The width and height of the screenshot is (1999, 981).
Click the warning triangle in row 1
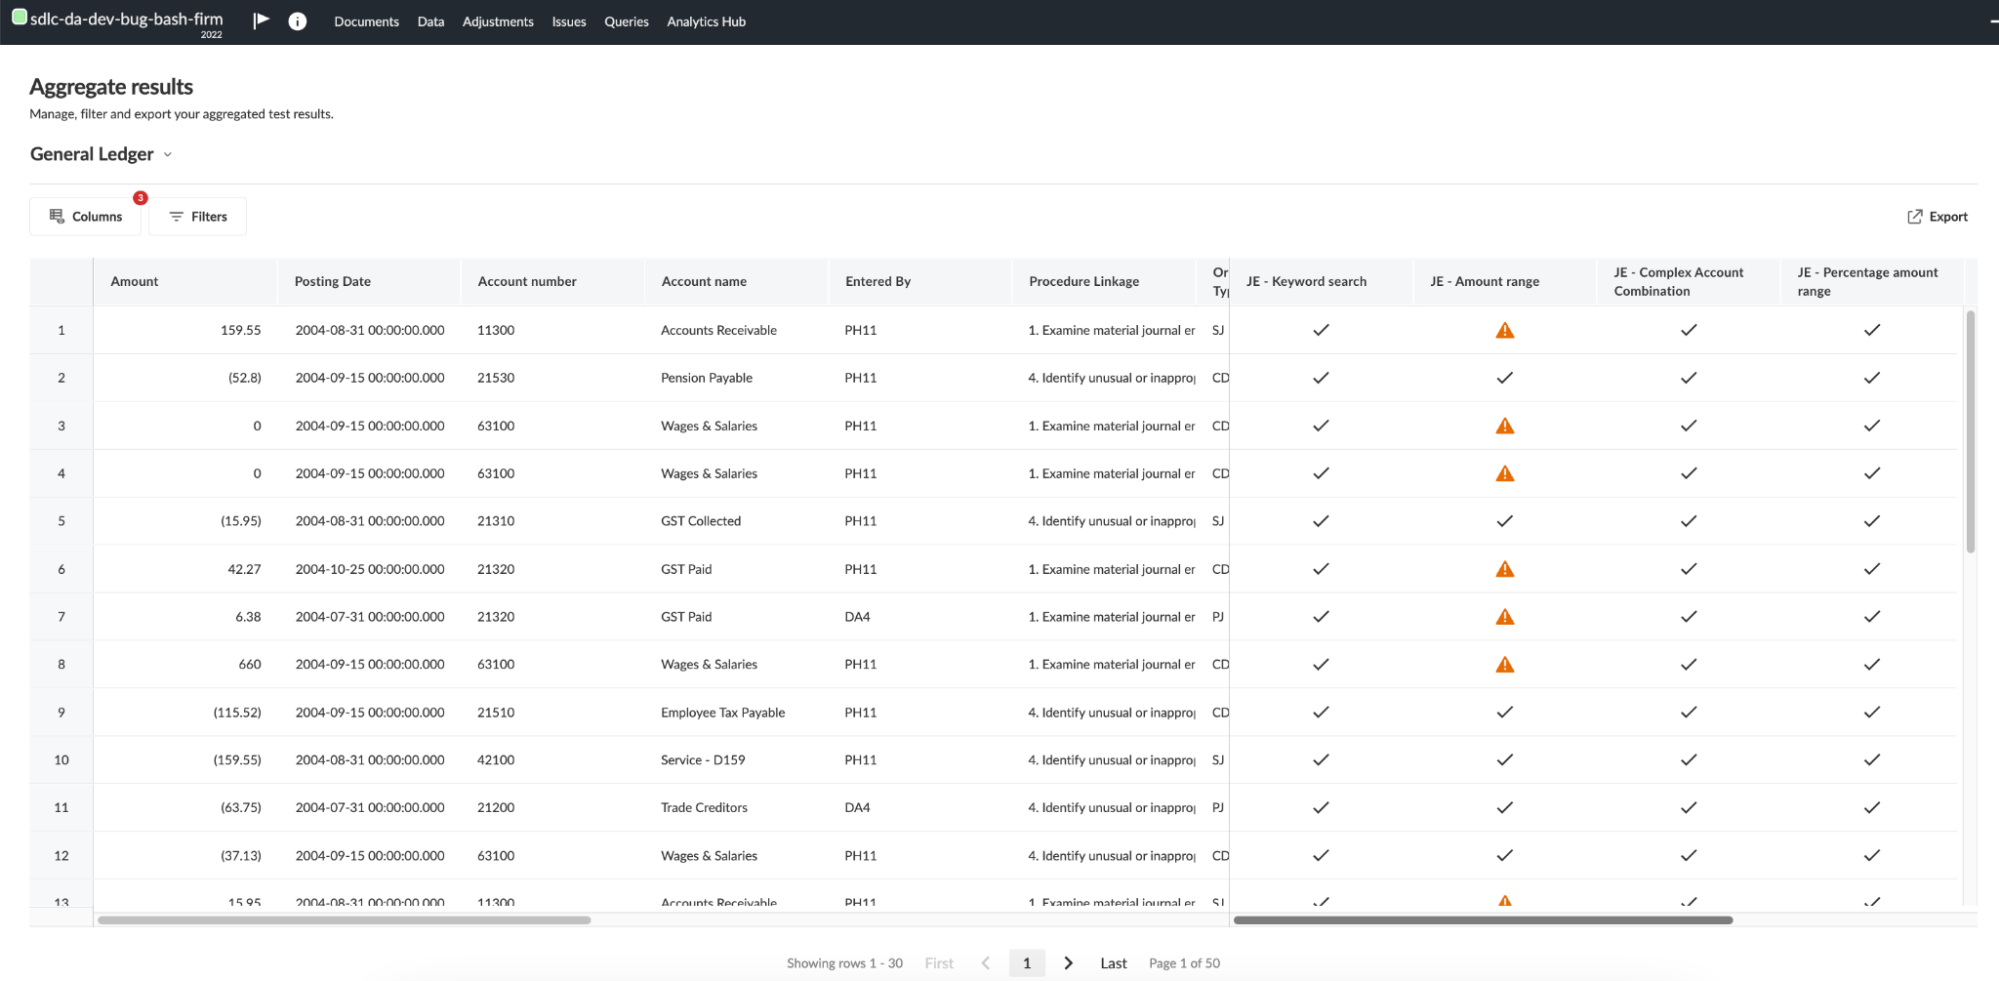pyautogui.click(x=1504, y=330)
